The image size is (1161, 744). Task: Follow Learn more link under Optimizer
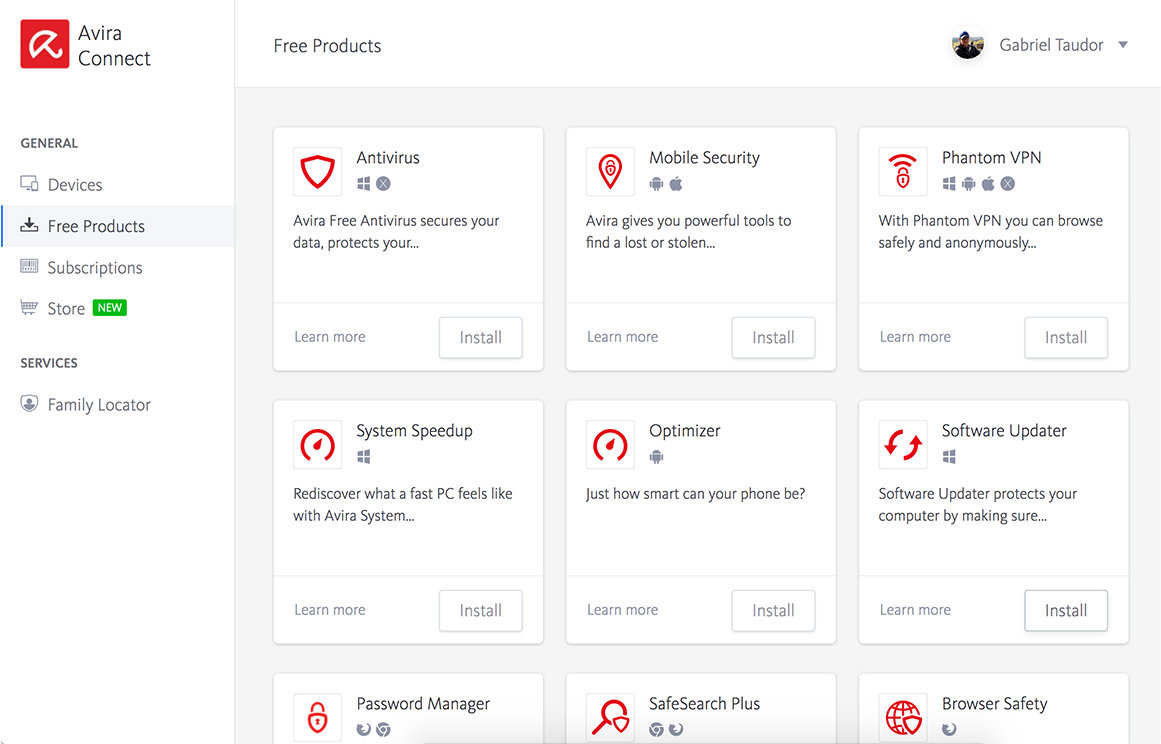tap(622, 610)
